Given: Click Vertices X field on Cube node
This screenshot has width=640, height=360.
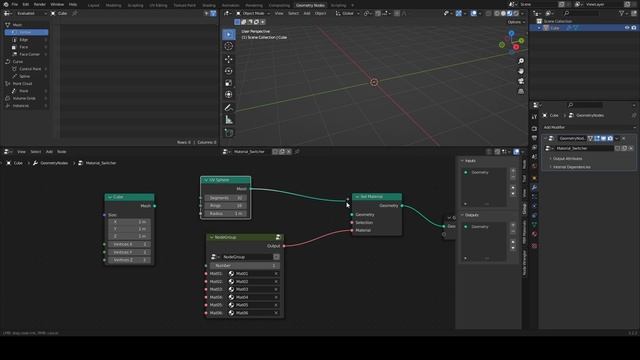Looking at the screenshot, I should (129, 244).
